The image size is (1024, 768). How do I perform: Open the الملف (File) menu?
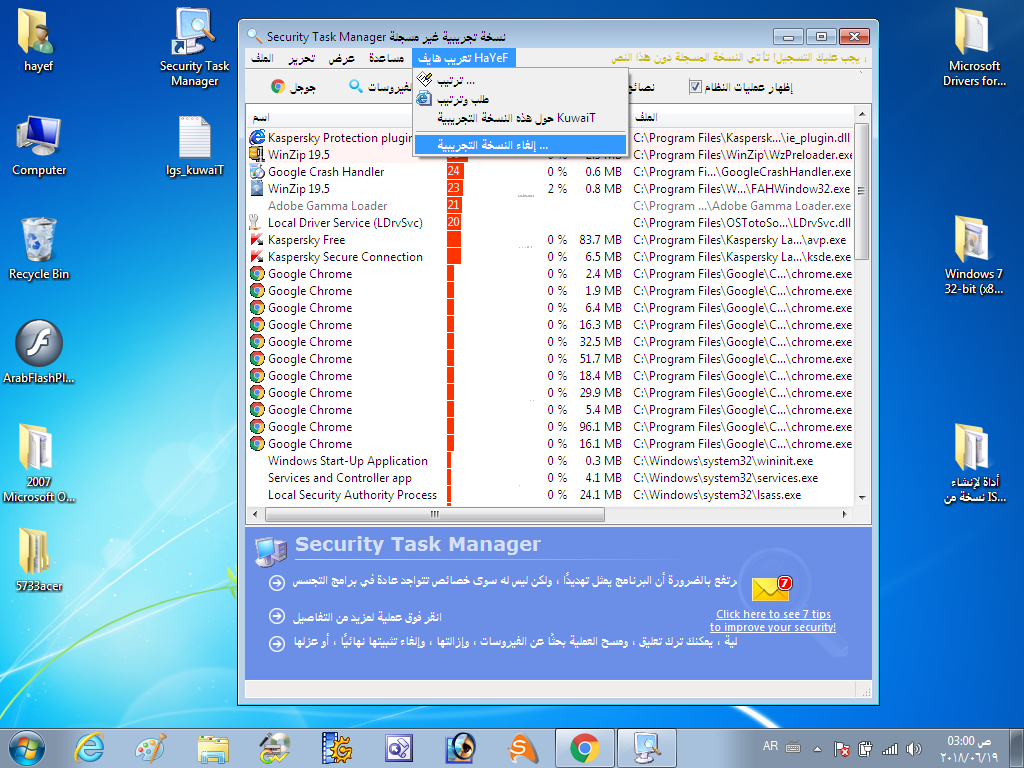tap(262, 58)
